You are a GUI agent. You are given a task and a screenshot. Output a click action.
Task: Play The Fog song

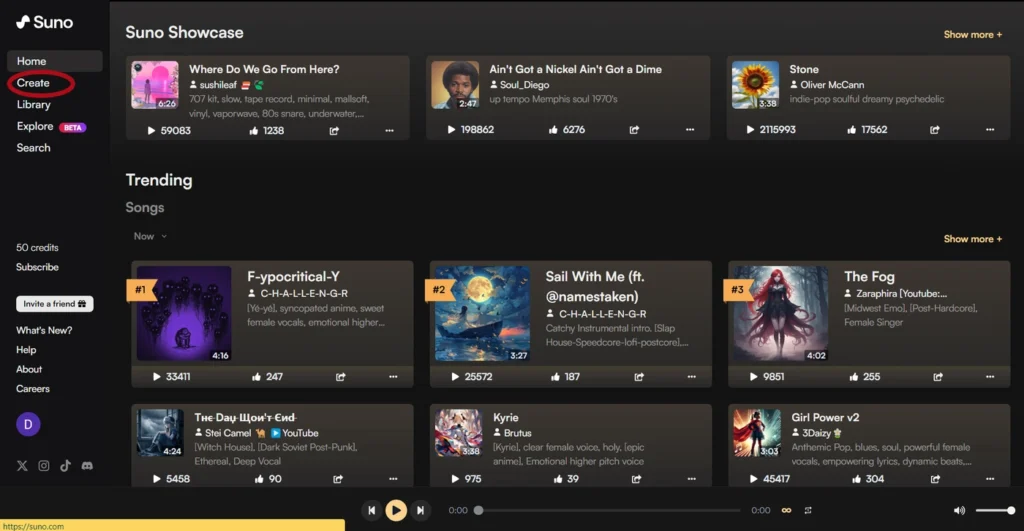point(754,377)
